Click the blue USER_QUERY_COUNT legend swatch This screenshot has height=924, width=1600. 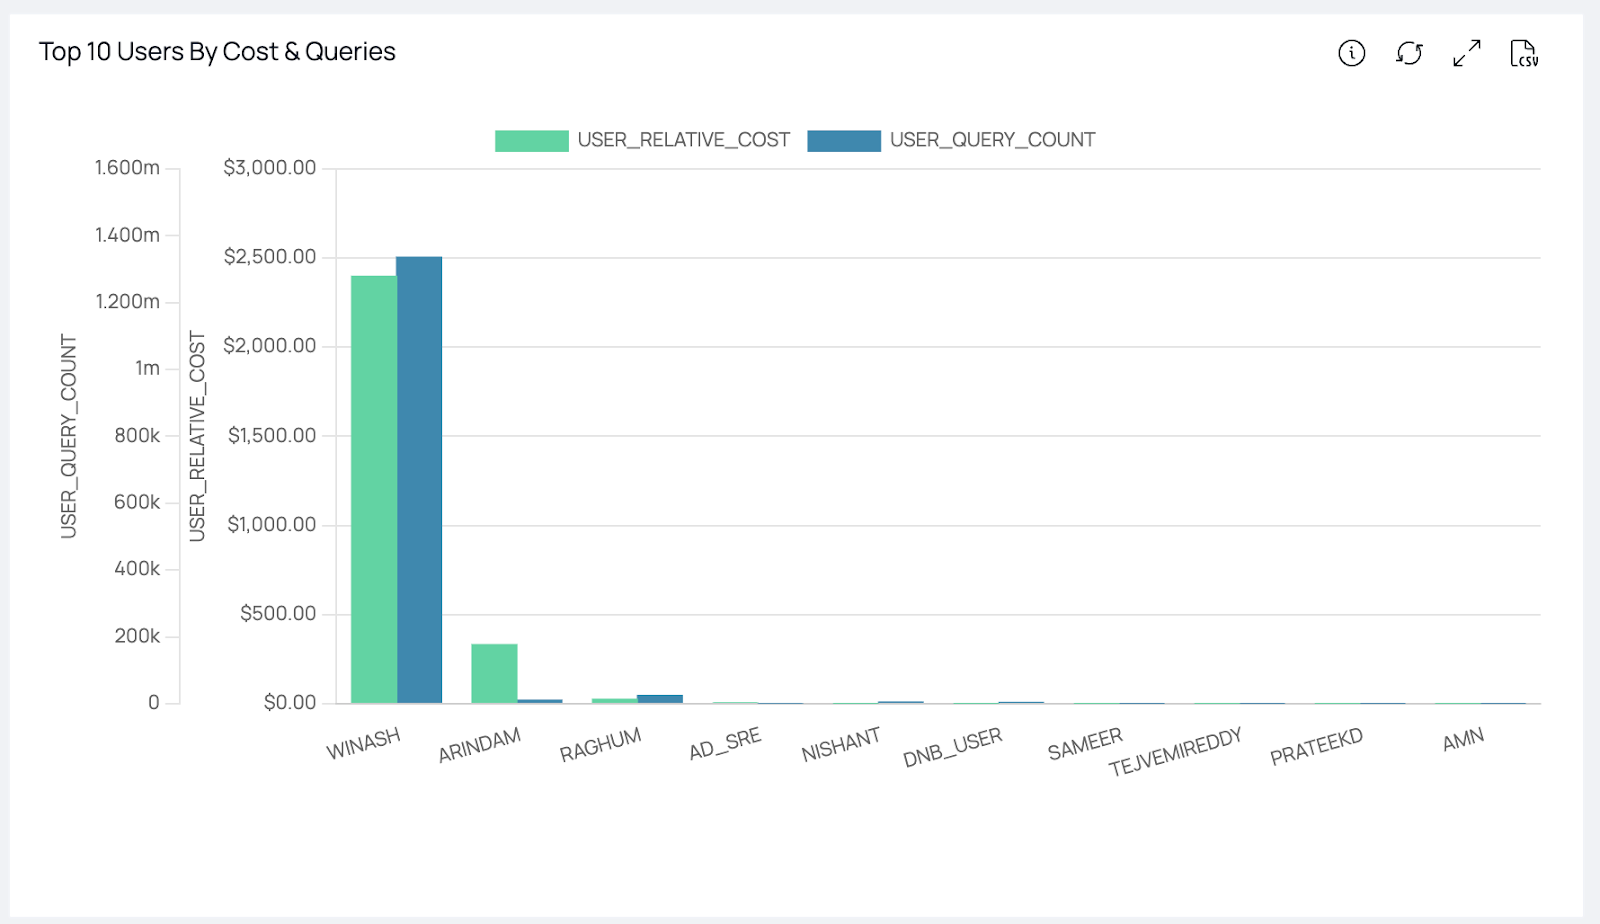(x=844, y=140)
